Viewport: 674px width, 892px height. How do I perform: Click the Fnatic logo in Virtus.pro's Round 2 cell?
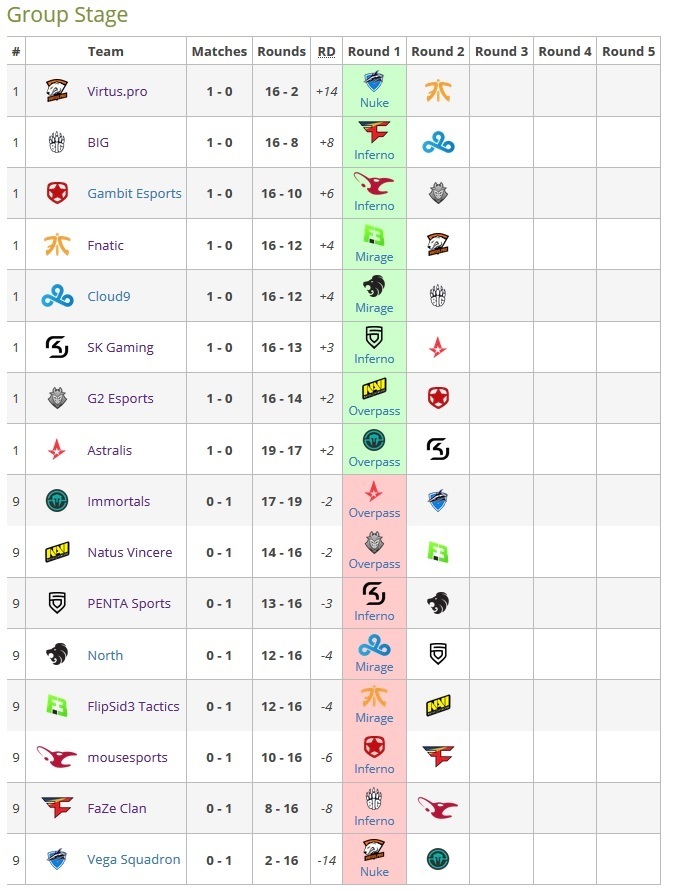pyautogui.click(x=438, y=91)
